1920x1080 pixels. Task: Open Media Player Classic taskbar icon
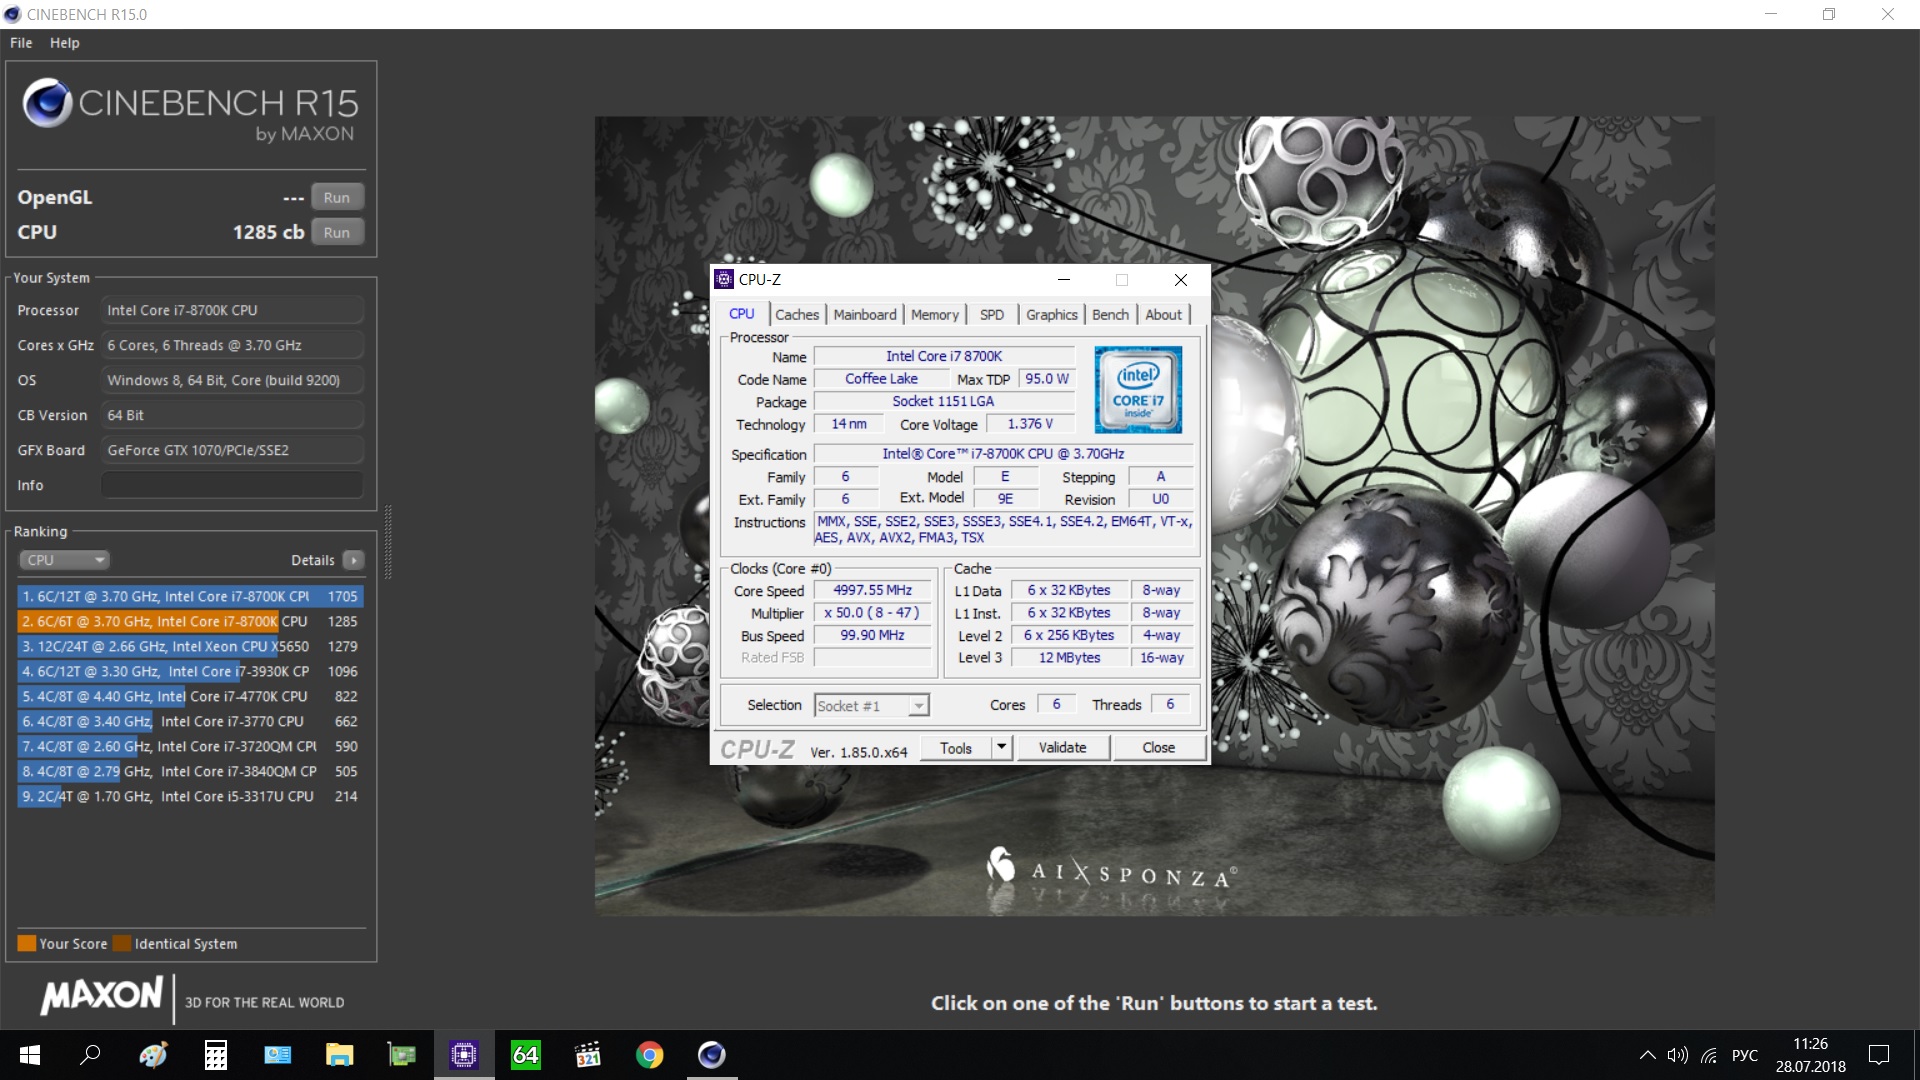pyautogui.click(x=587, y=1054)
